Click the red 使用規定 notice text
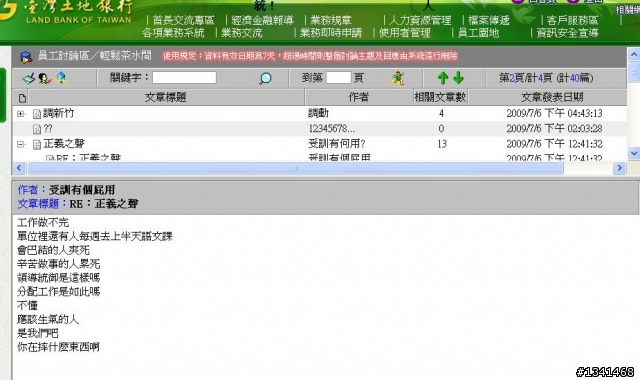The image size is (640, 380). pyautogui.click(x=310, y=56)
